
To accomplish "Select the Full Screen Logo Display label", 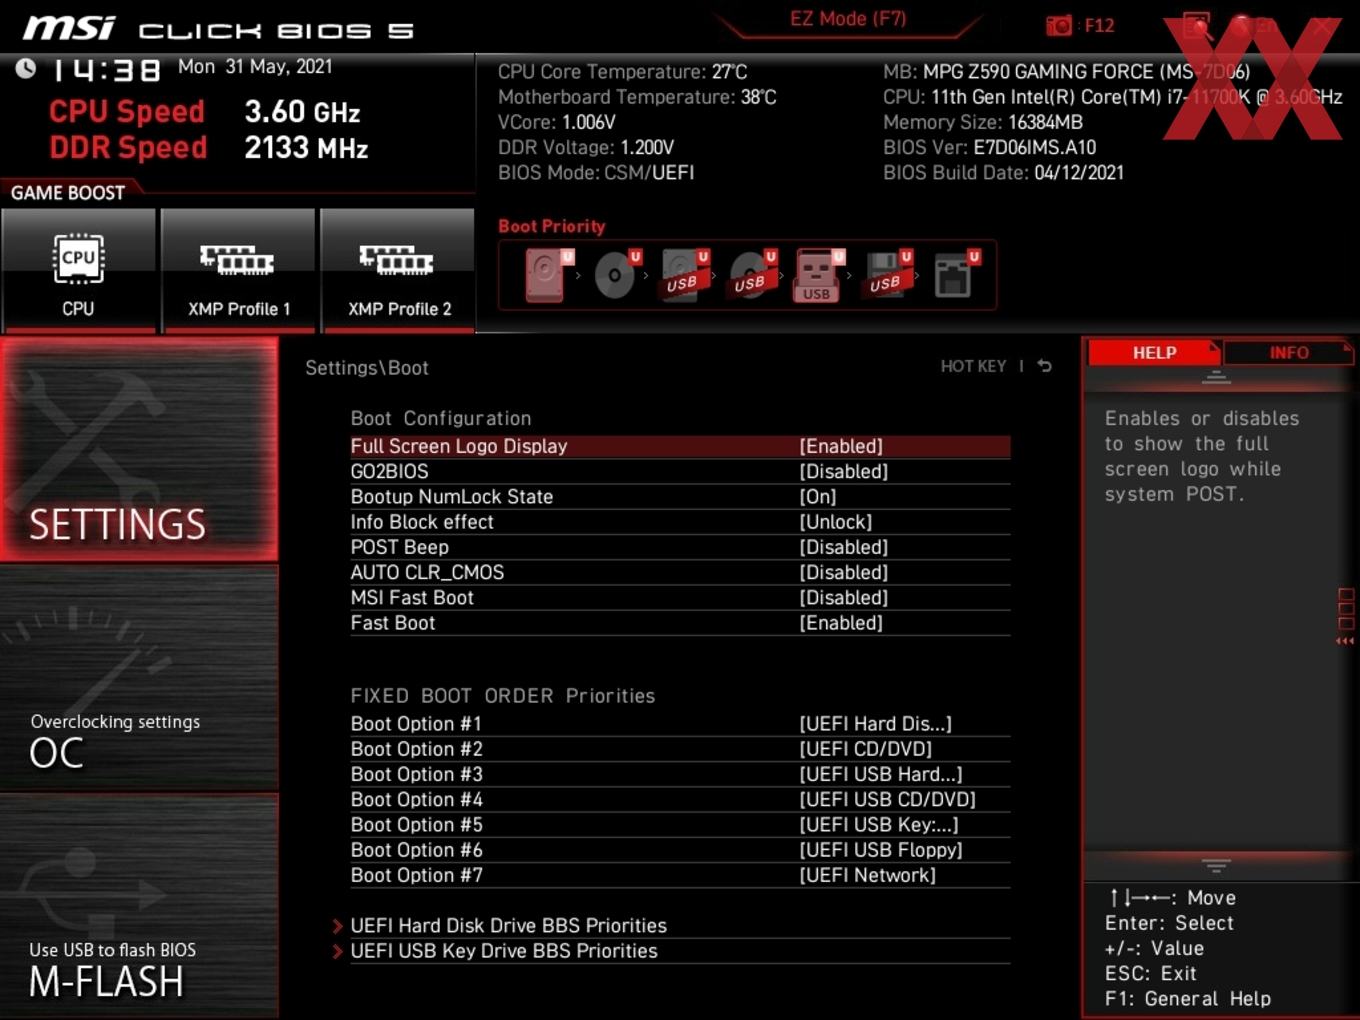I will pos(459,446).
